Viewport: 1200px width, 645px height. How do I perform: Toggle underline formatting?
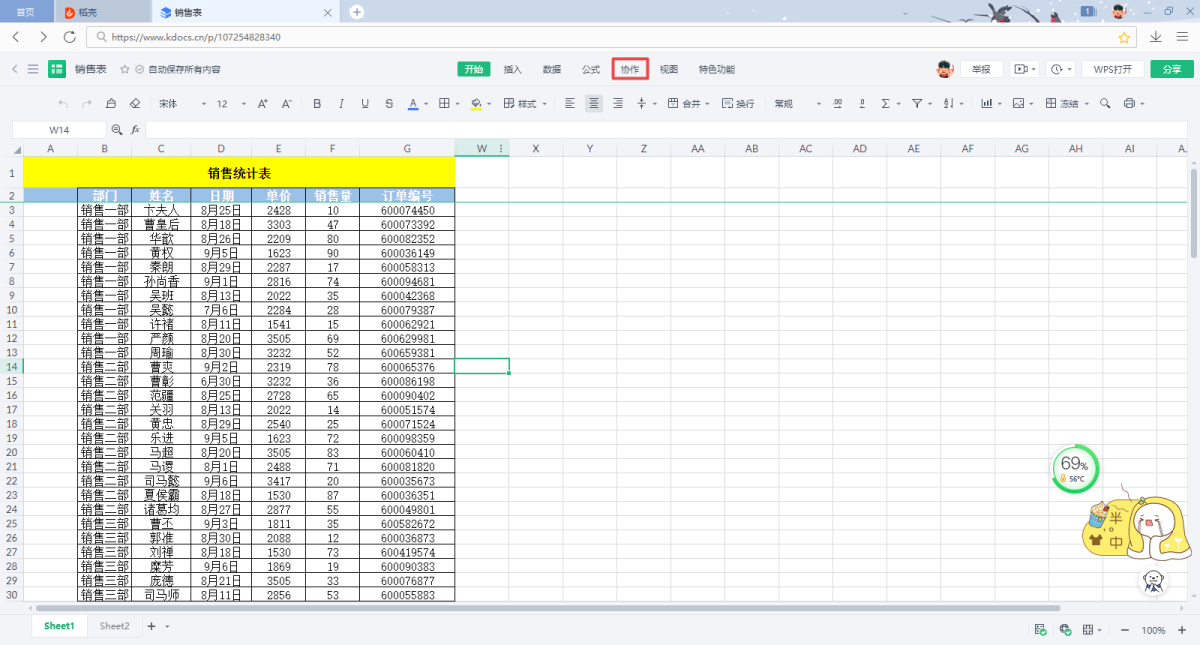364,103
